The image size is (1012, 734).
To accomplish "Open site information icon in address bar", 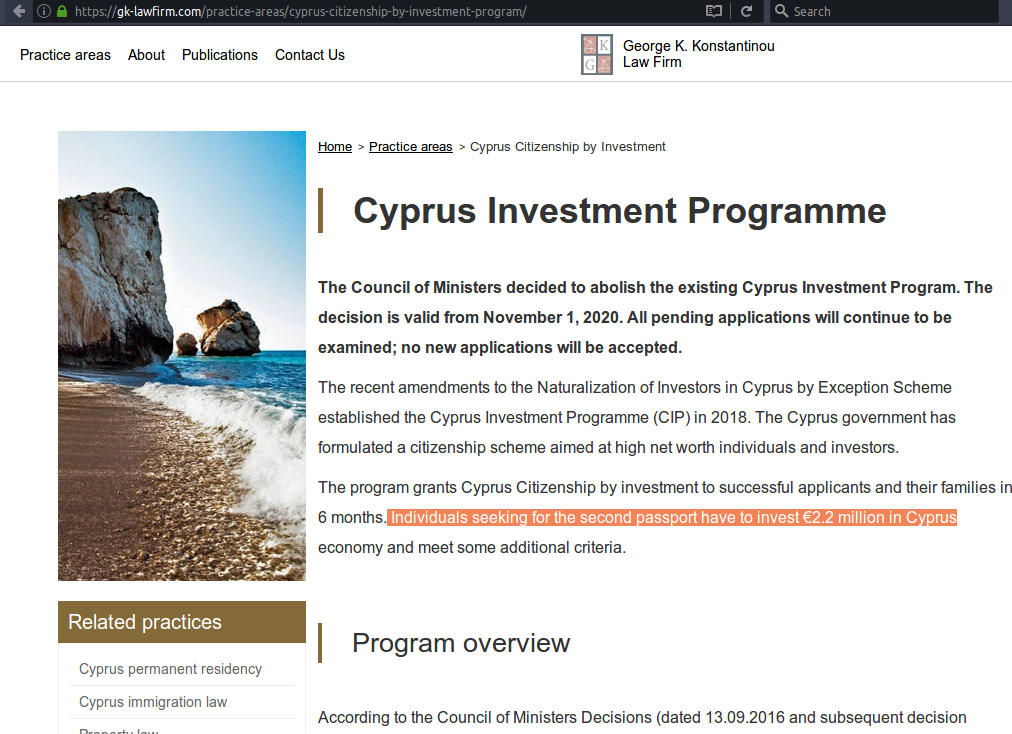I will [44, 11].
